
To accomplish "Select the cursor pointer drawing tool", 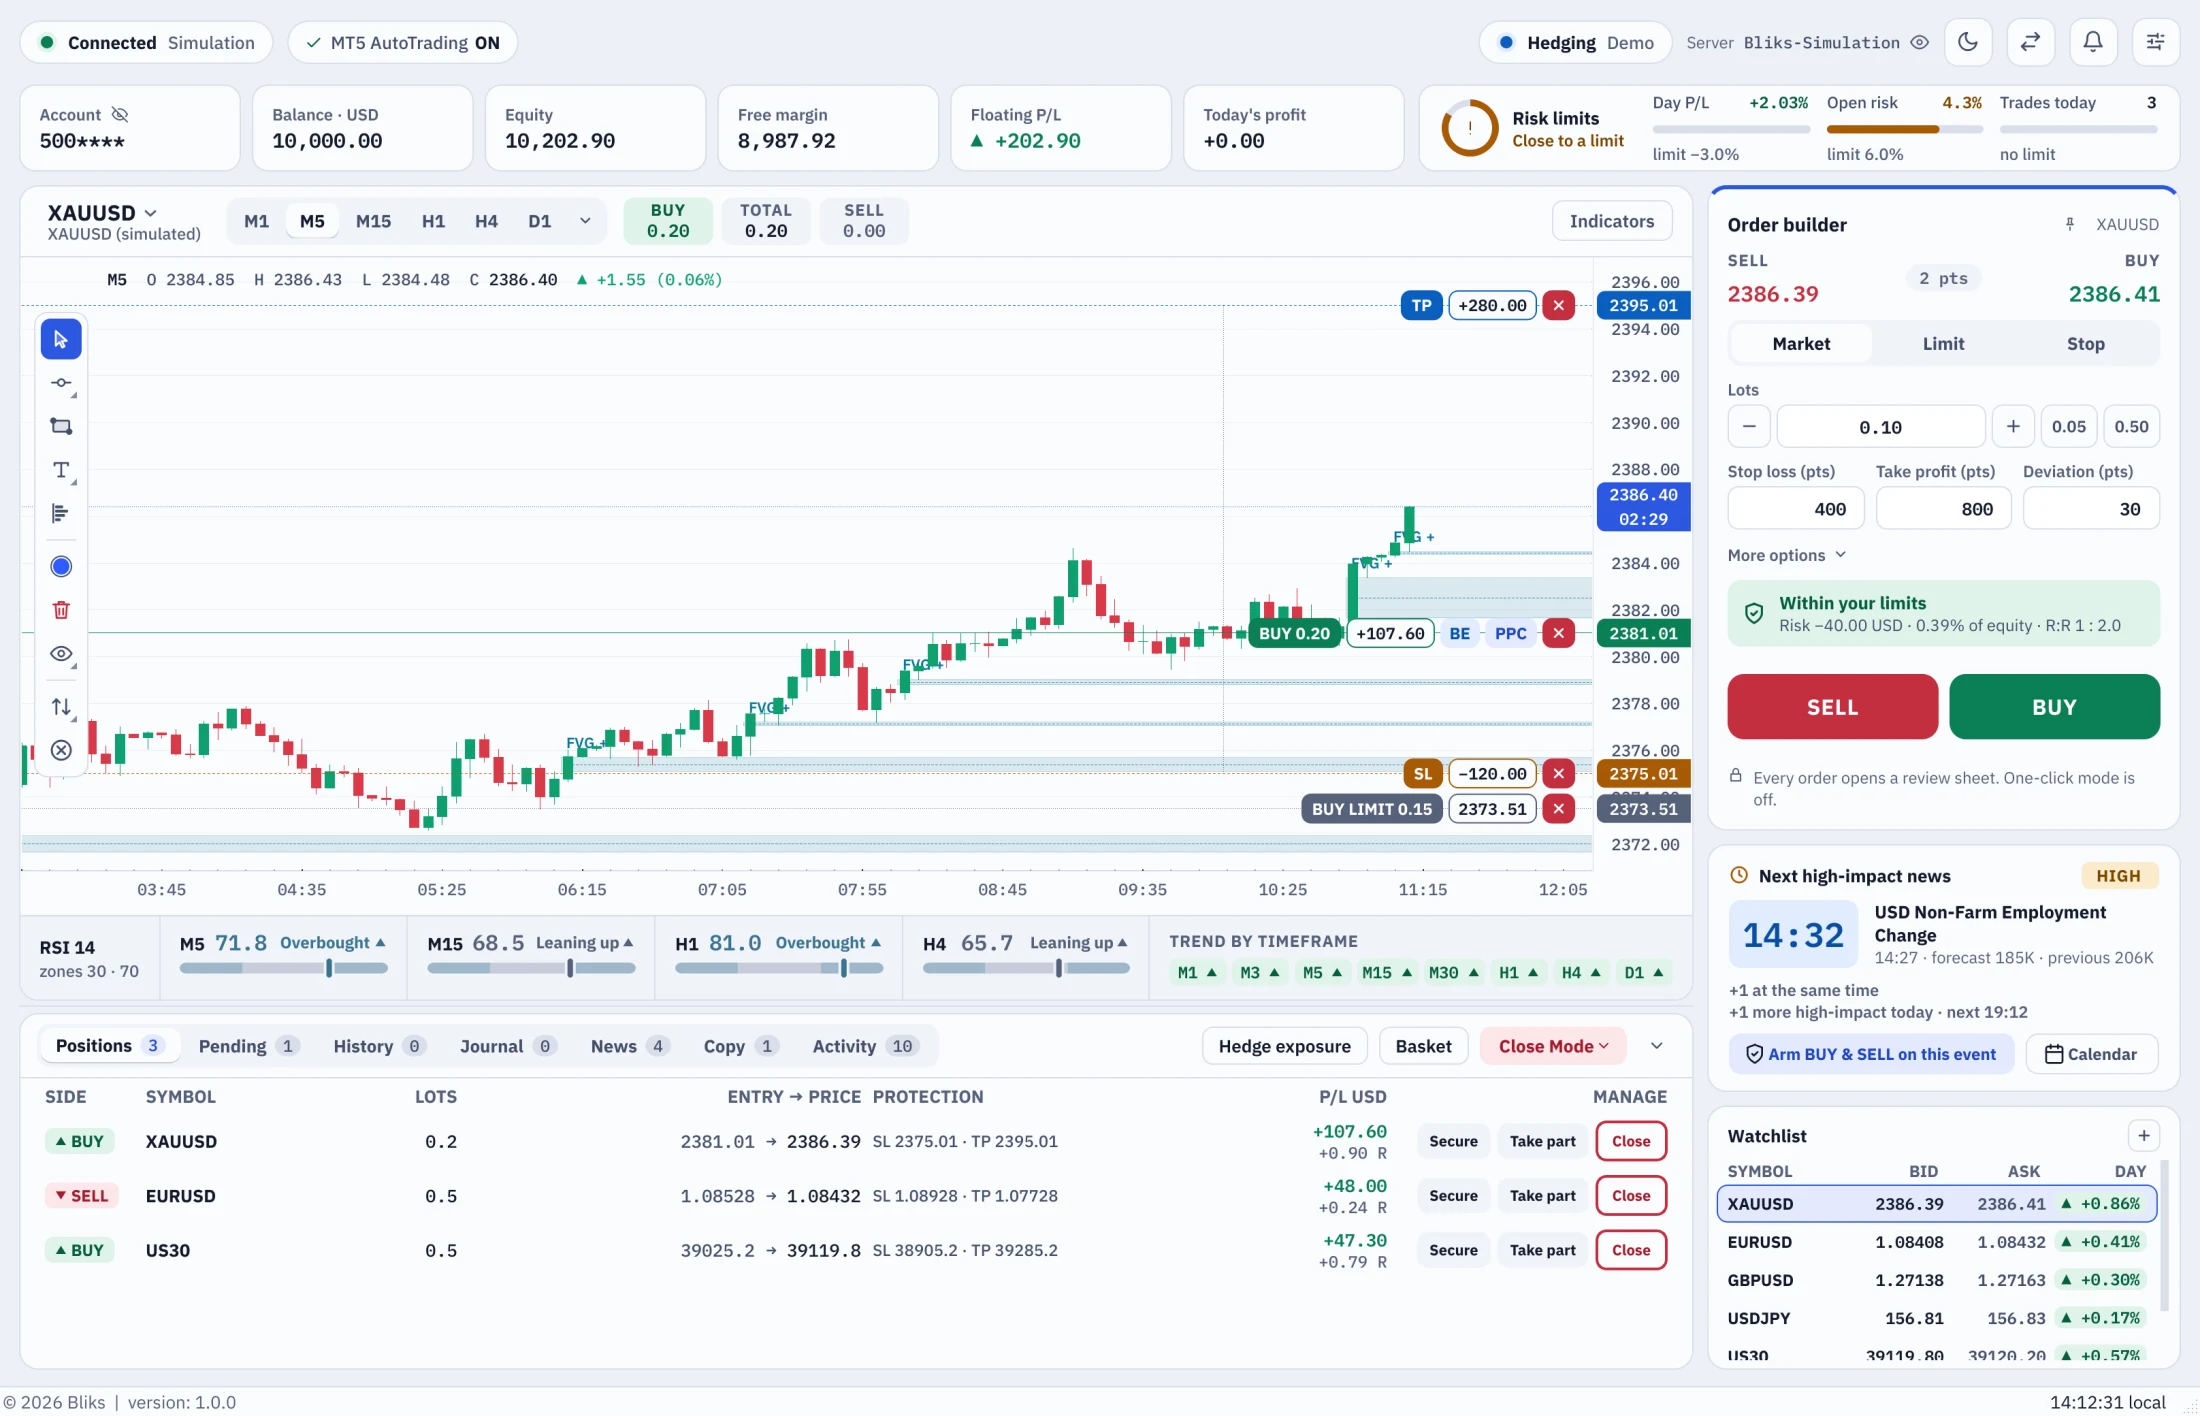I will (61, 340).
